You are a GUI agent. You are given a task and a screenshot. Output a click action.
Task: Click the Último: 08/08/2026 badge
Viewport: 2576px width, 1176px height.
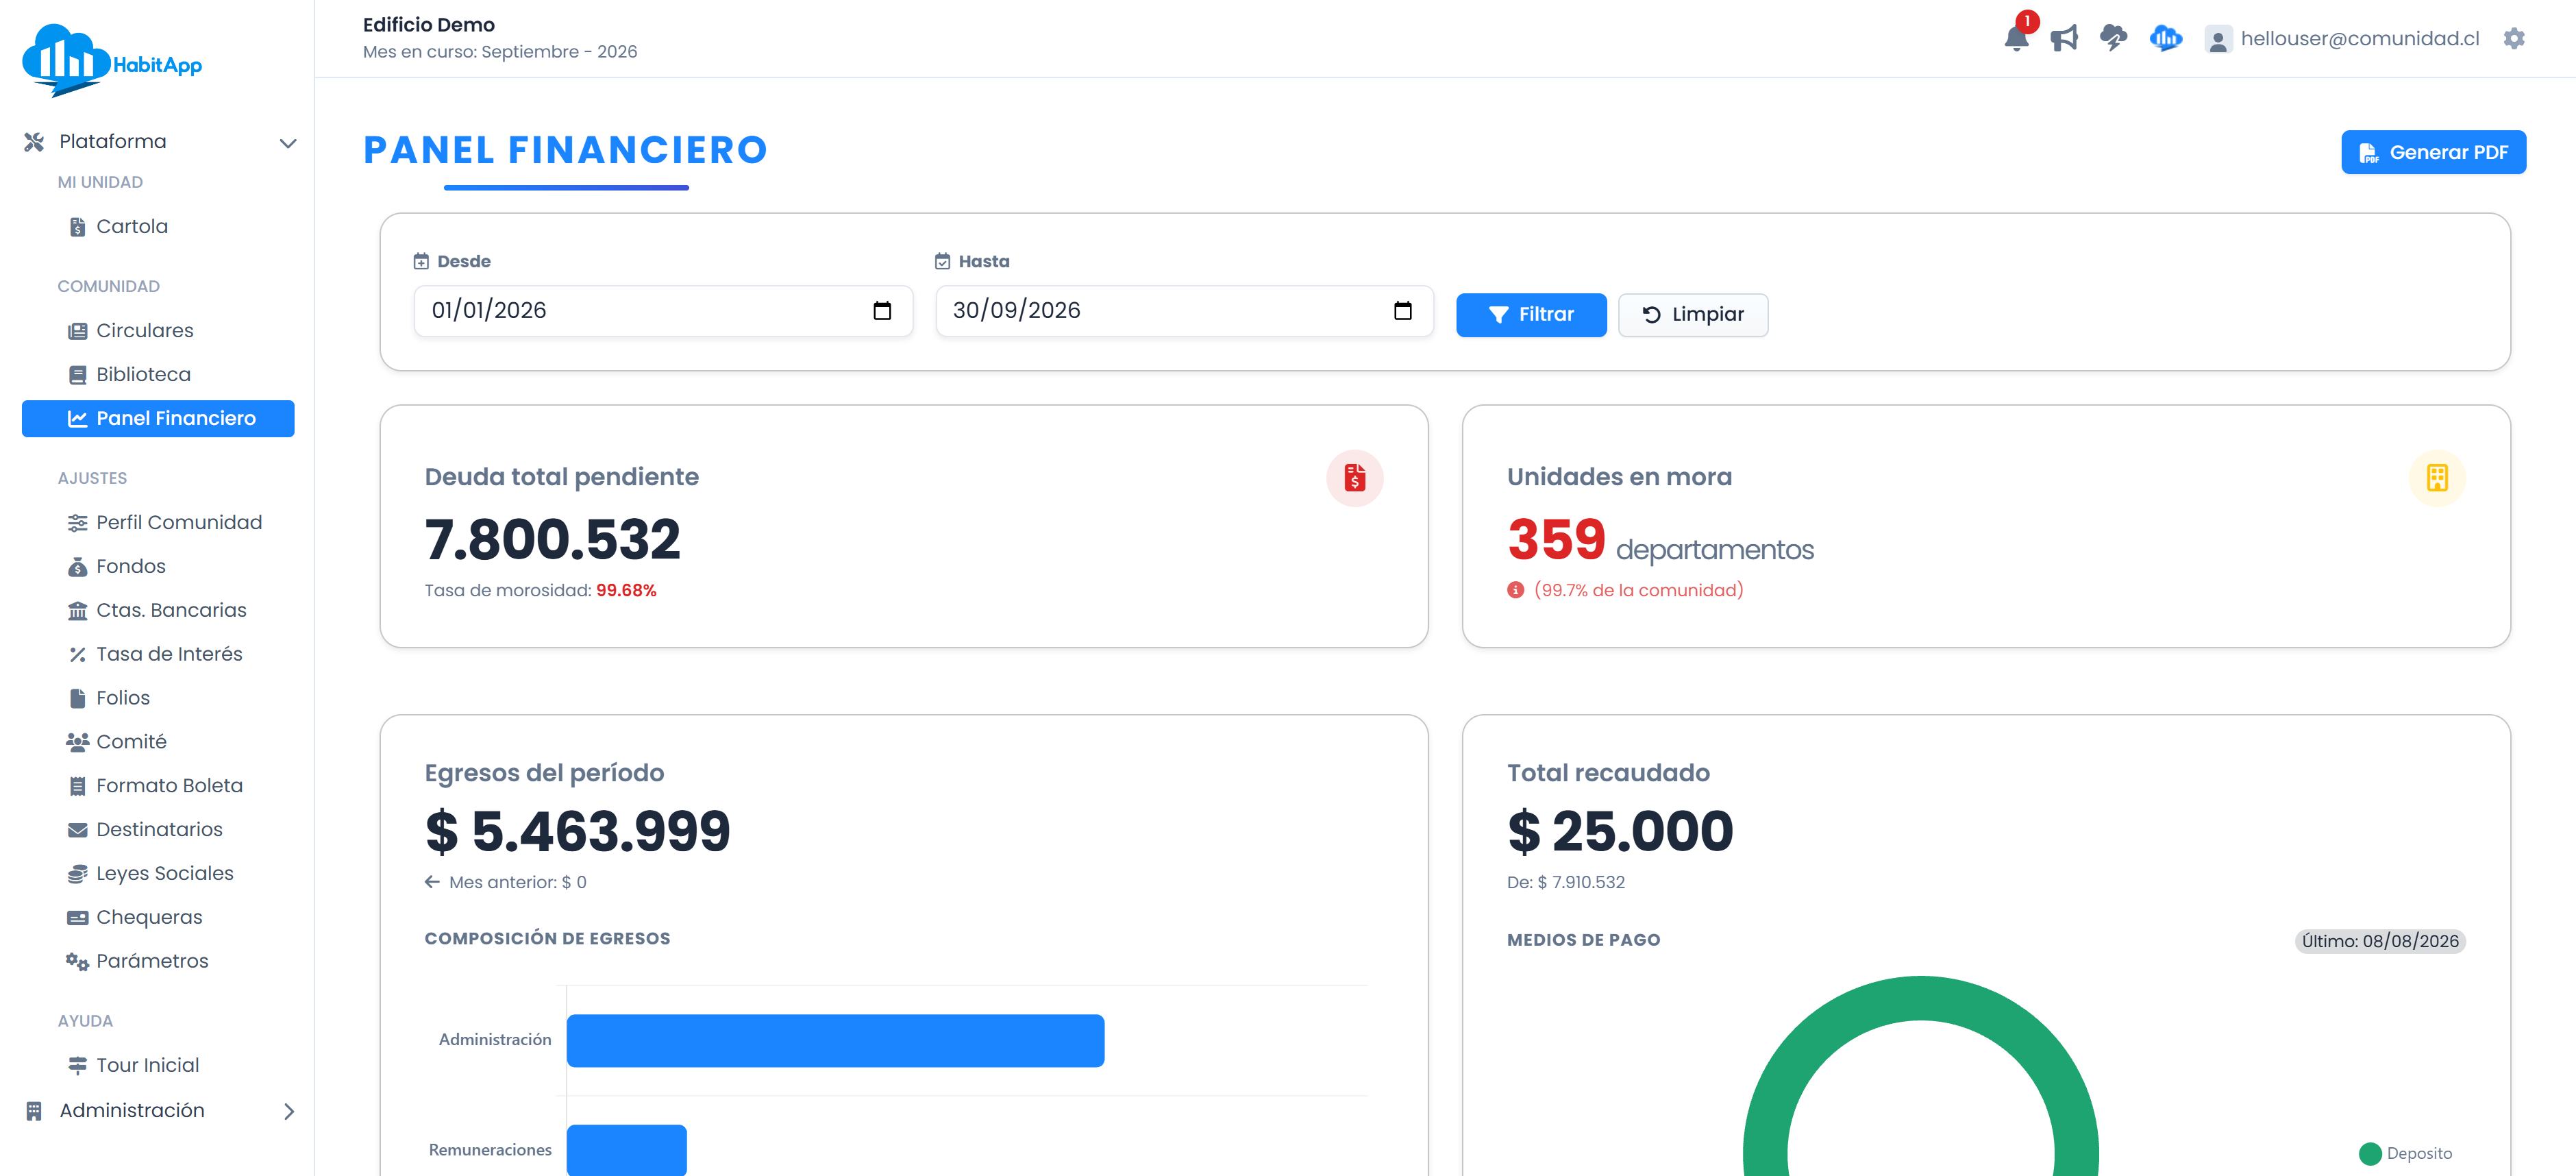pos(2380,941)
